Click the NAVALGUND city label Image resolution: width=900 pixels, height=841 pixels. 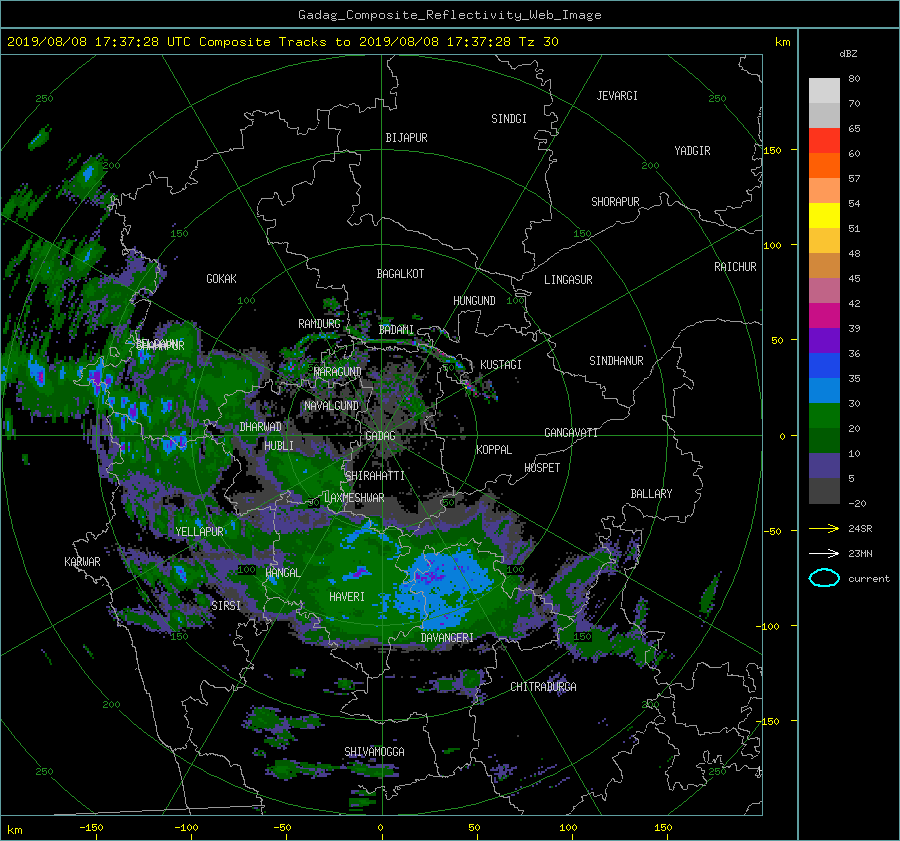tap(331, 406)
